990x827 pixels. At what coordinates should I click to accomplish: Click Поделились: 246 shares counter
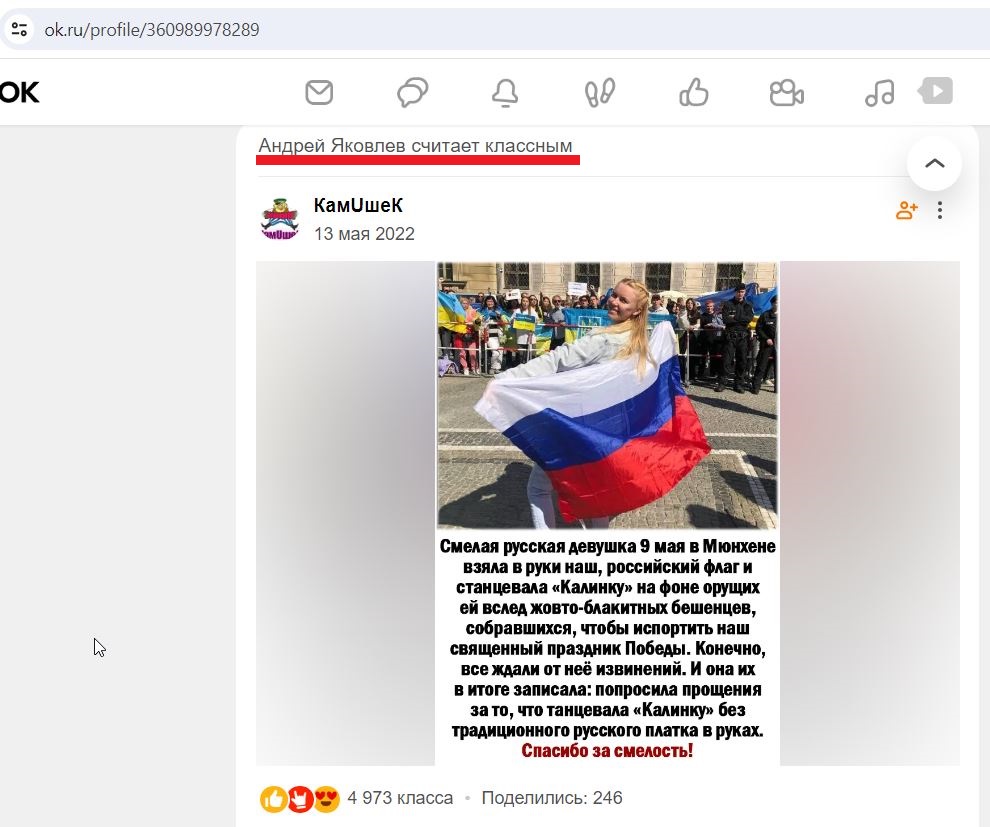pos(552,798)
